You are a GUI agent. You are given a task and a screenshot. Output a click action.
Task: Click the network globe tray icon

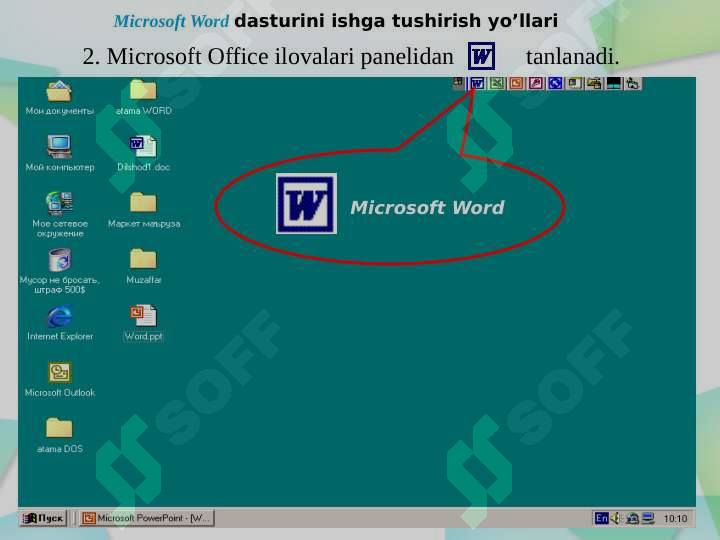point(632,518)
